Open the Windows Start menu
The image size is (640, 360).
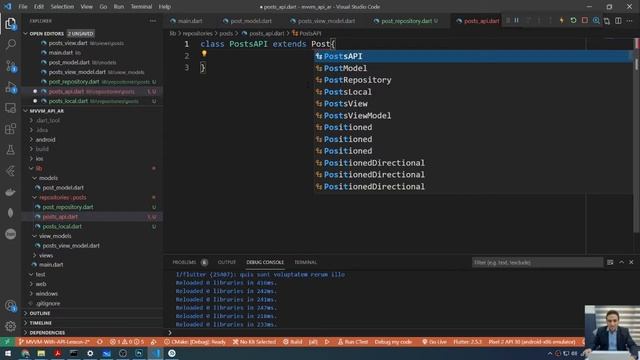[x=8, y=353]
